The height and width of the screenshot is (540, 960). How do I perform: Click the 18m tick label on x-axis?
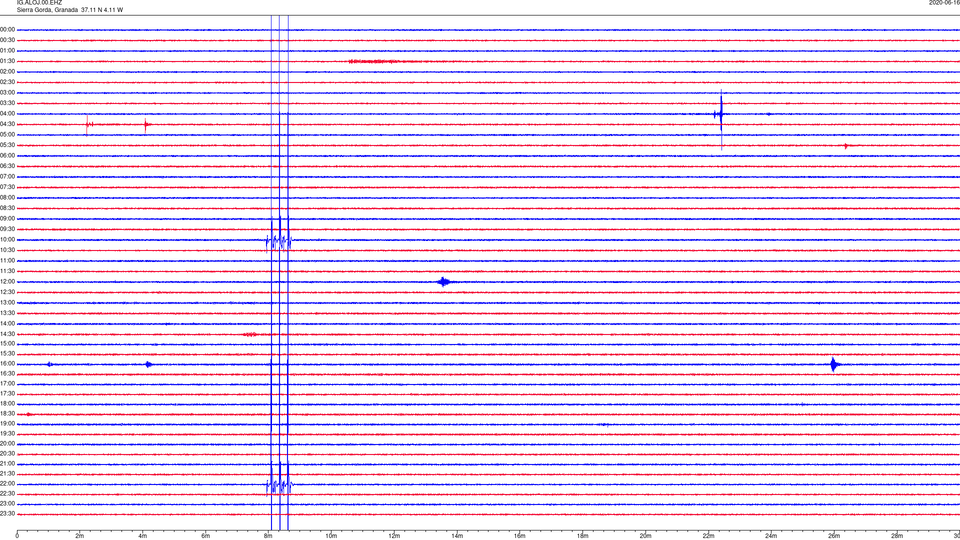click(x=582, y=536)
